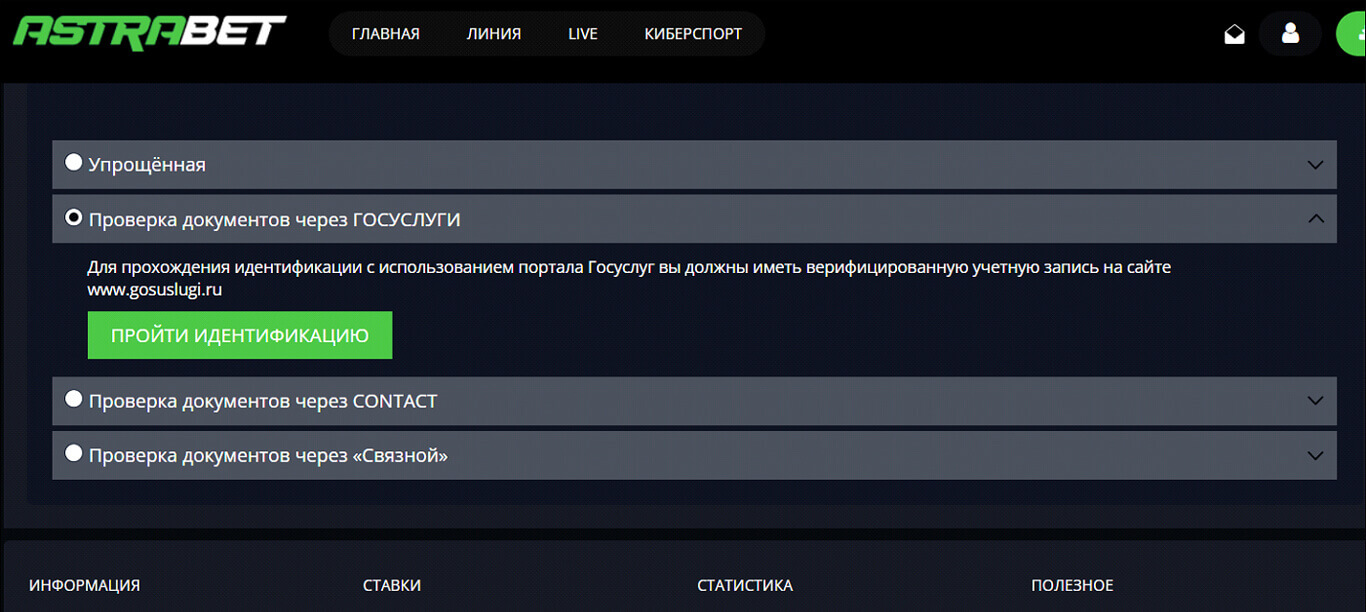Open the user profile icon

(1290, 34)
